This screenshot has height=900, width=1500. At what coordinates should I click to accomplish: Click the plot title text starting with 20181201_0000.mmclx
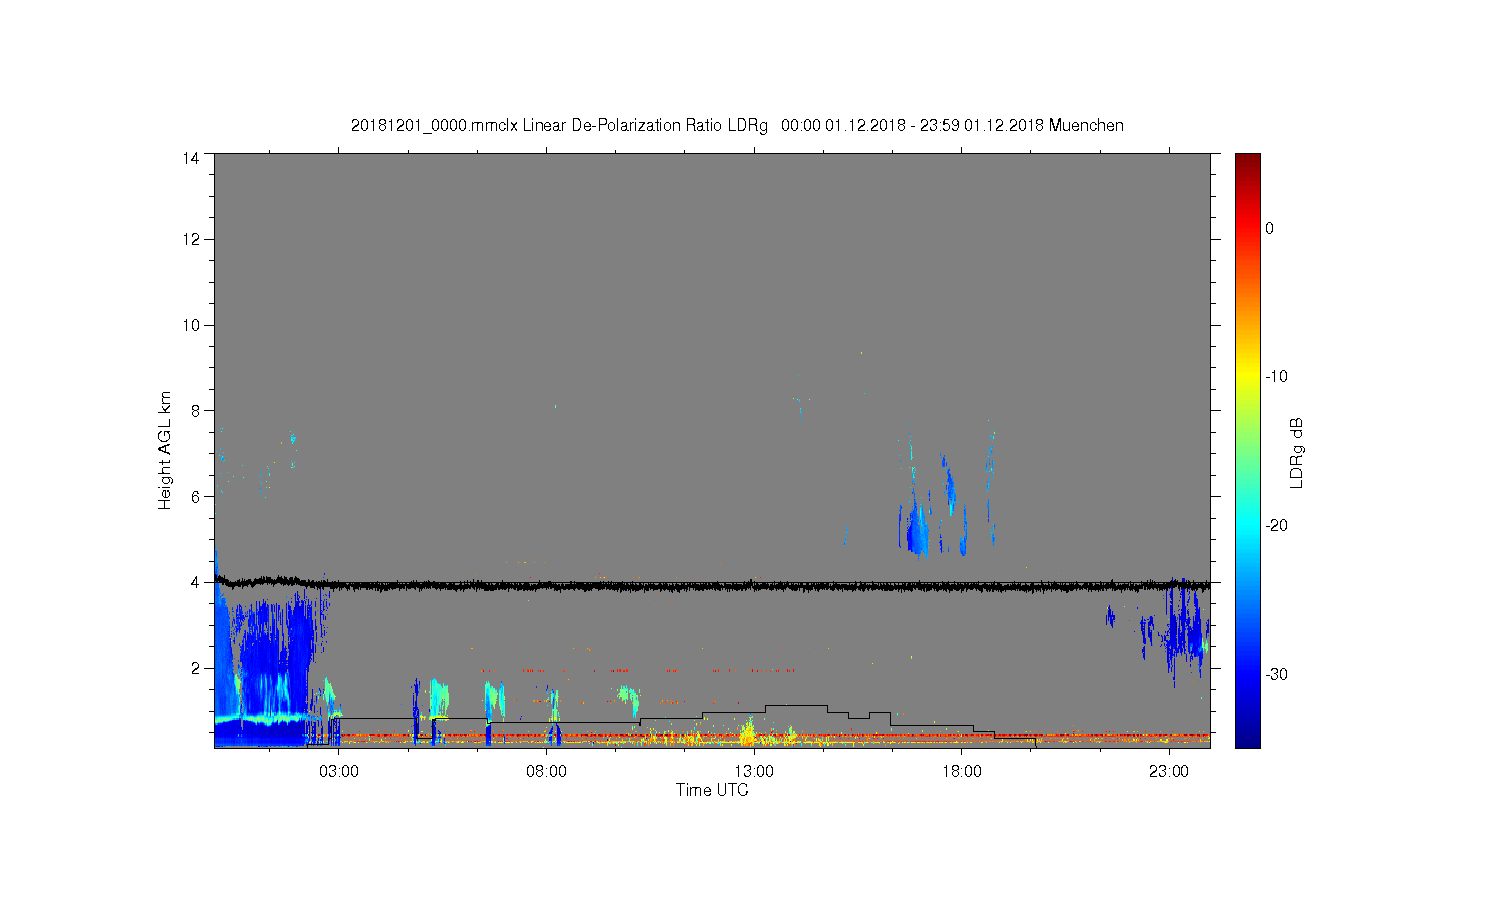[737, 126]
